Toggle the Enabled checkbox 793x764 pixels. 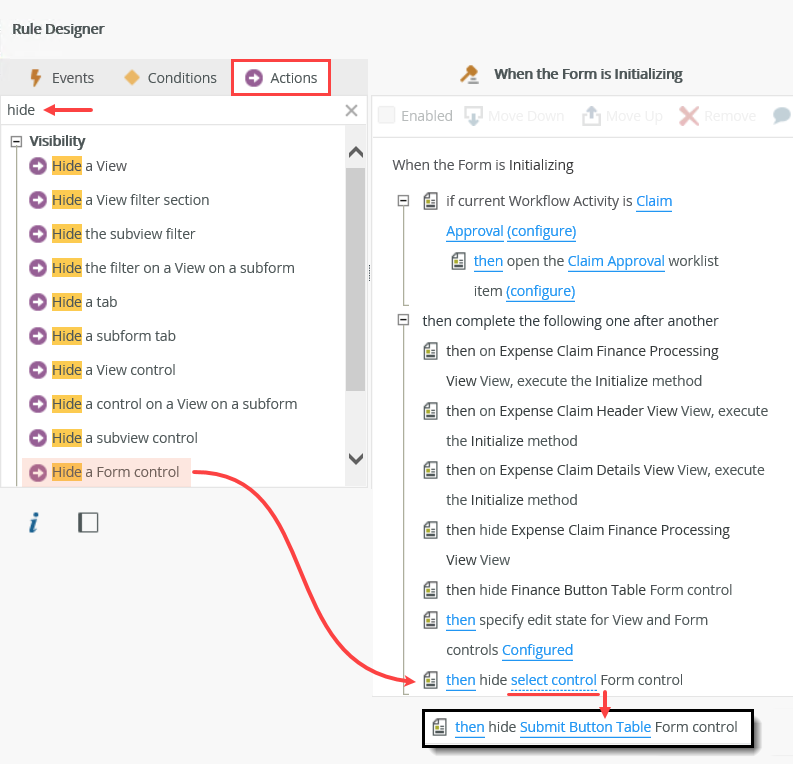click(387, 116)
